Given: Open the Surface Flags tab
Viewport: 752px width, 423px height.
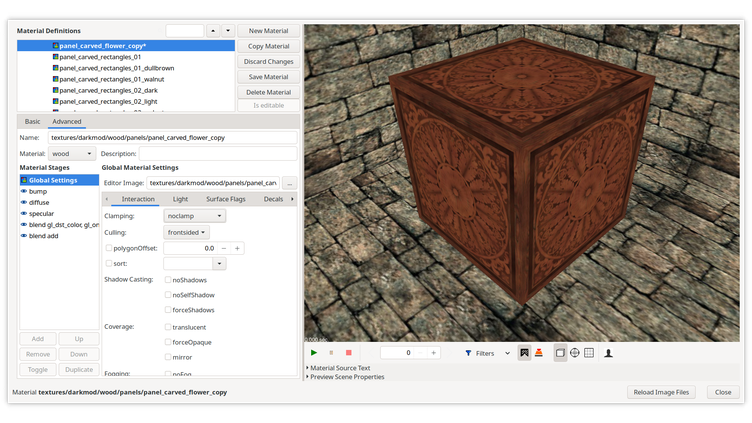Looking at the screenshot, I should [x=225, y=199].
